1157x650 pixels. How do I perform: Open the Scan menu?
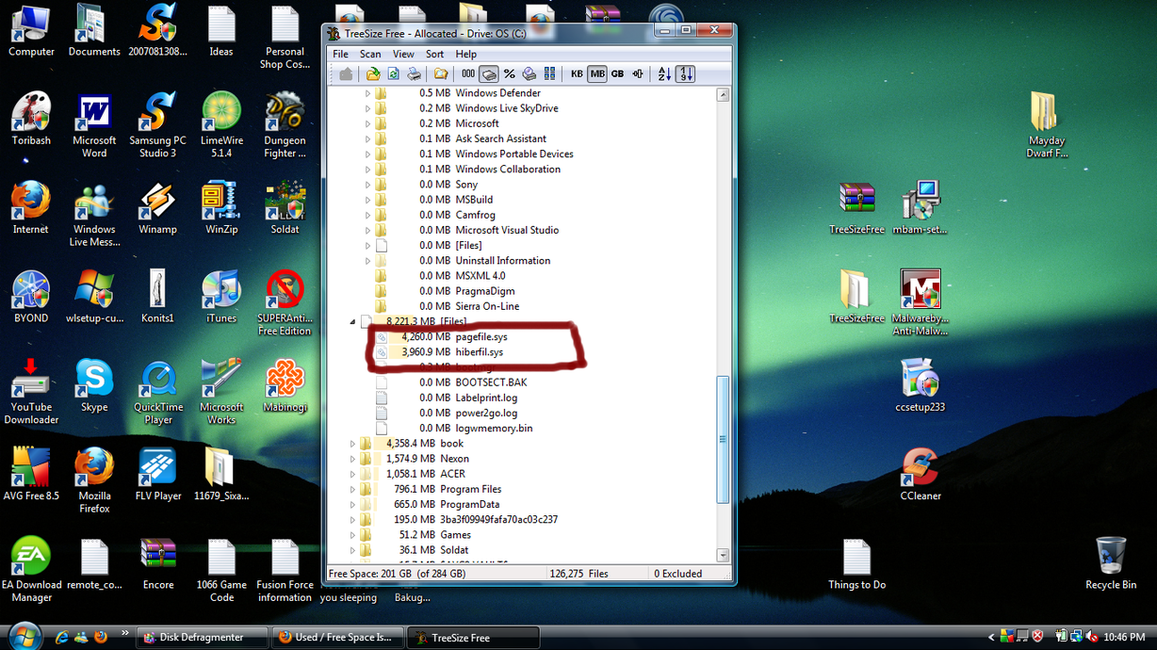pyautogui.click(x=370, y=54)
